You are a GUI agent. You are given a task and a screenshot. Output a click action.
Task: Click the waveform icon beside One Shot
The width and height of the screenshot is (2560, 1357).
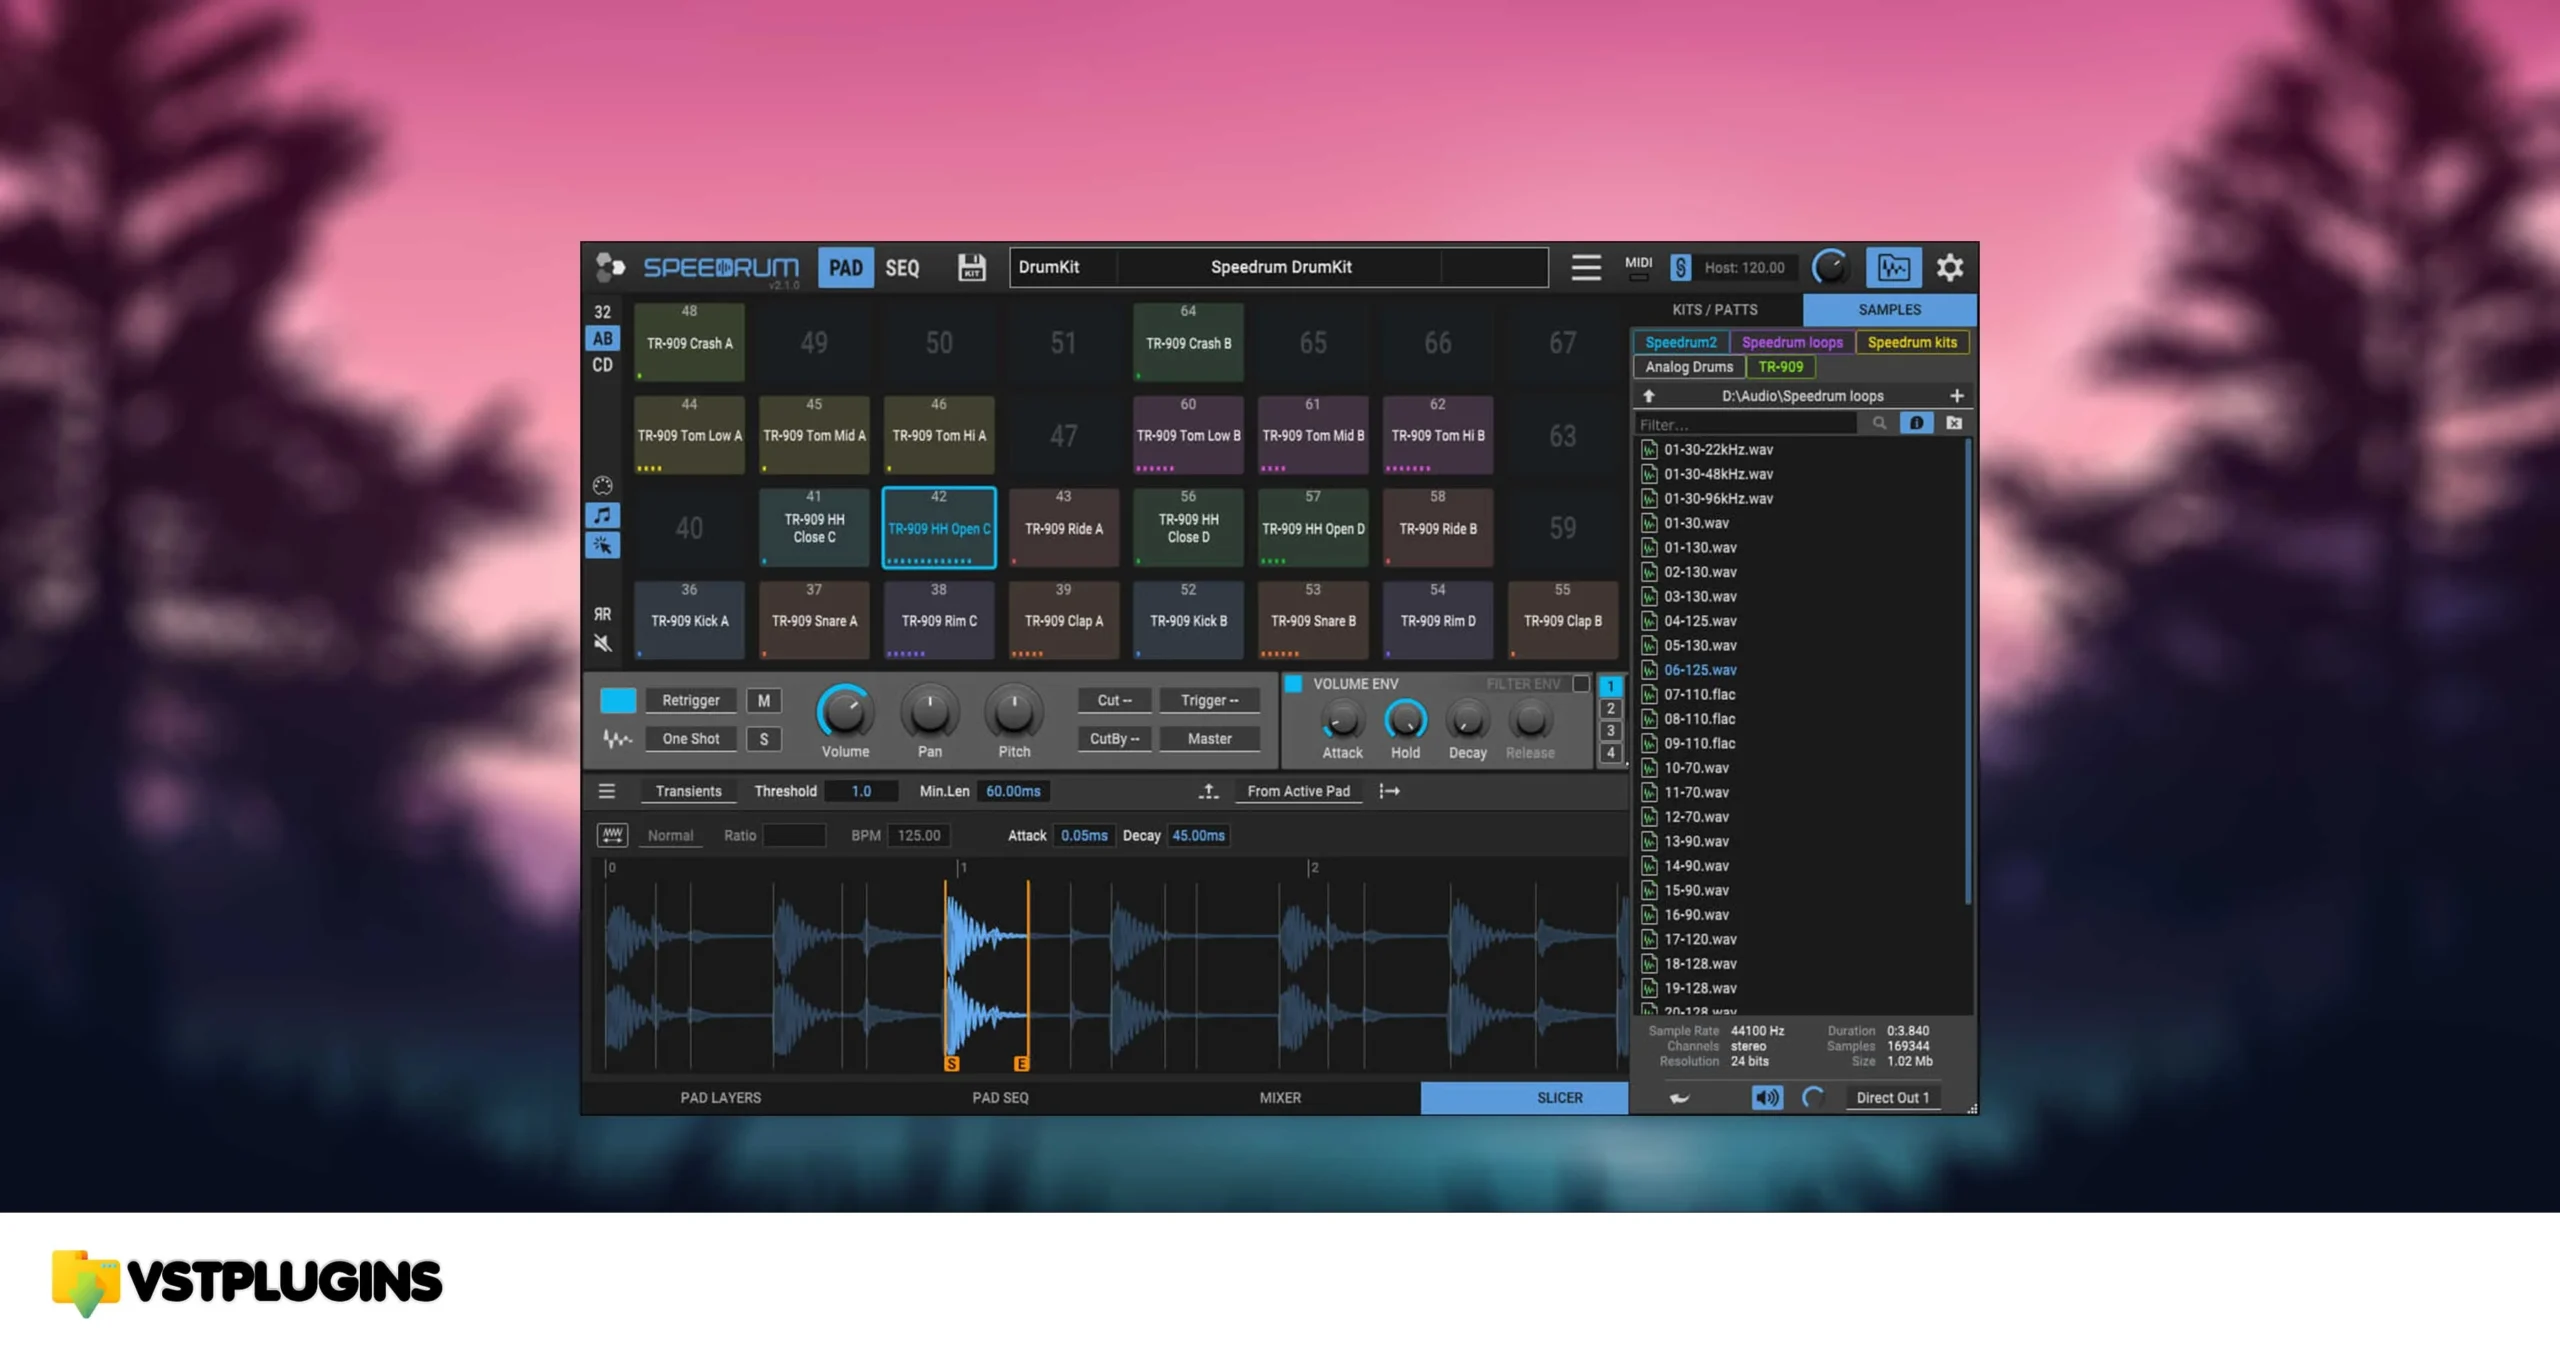617,739
